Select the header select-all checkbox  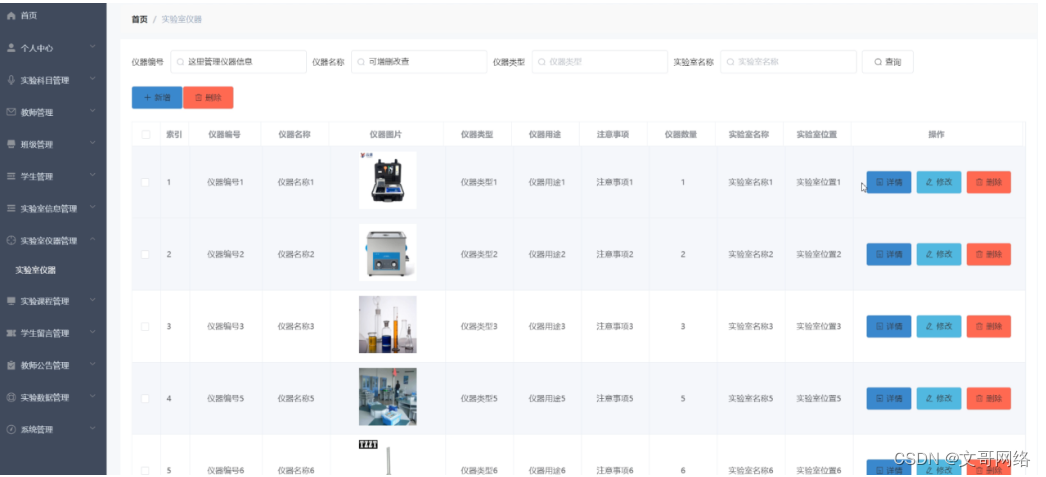145,135
